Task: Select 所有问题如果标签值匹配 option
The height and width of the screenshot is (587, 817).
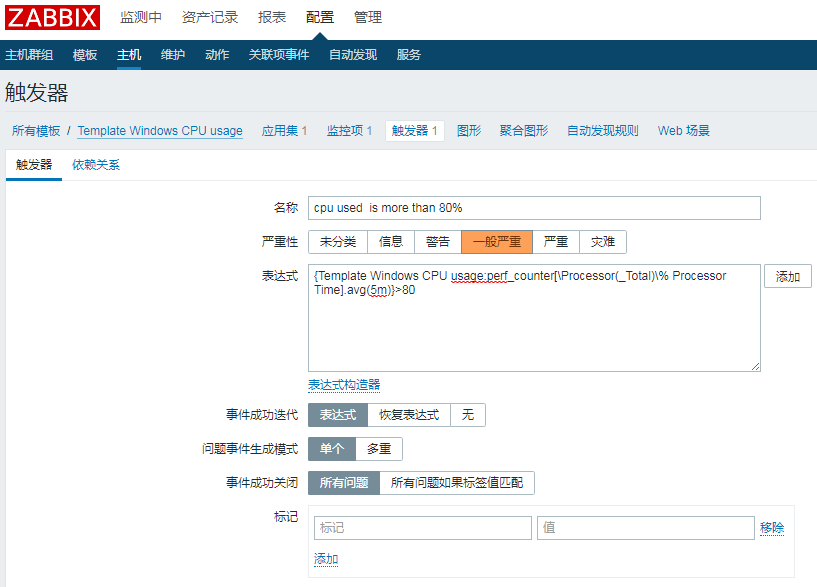Action: click(457, 483)
